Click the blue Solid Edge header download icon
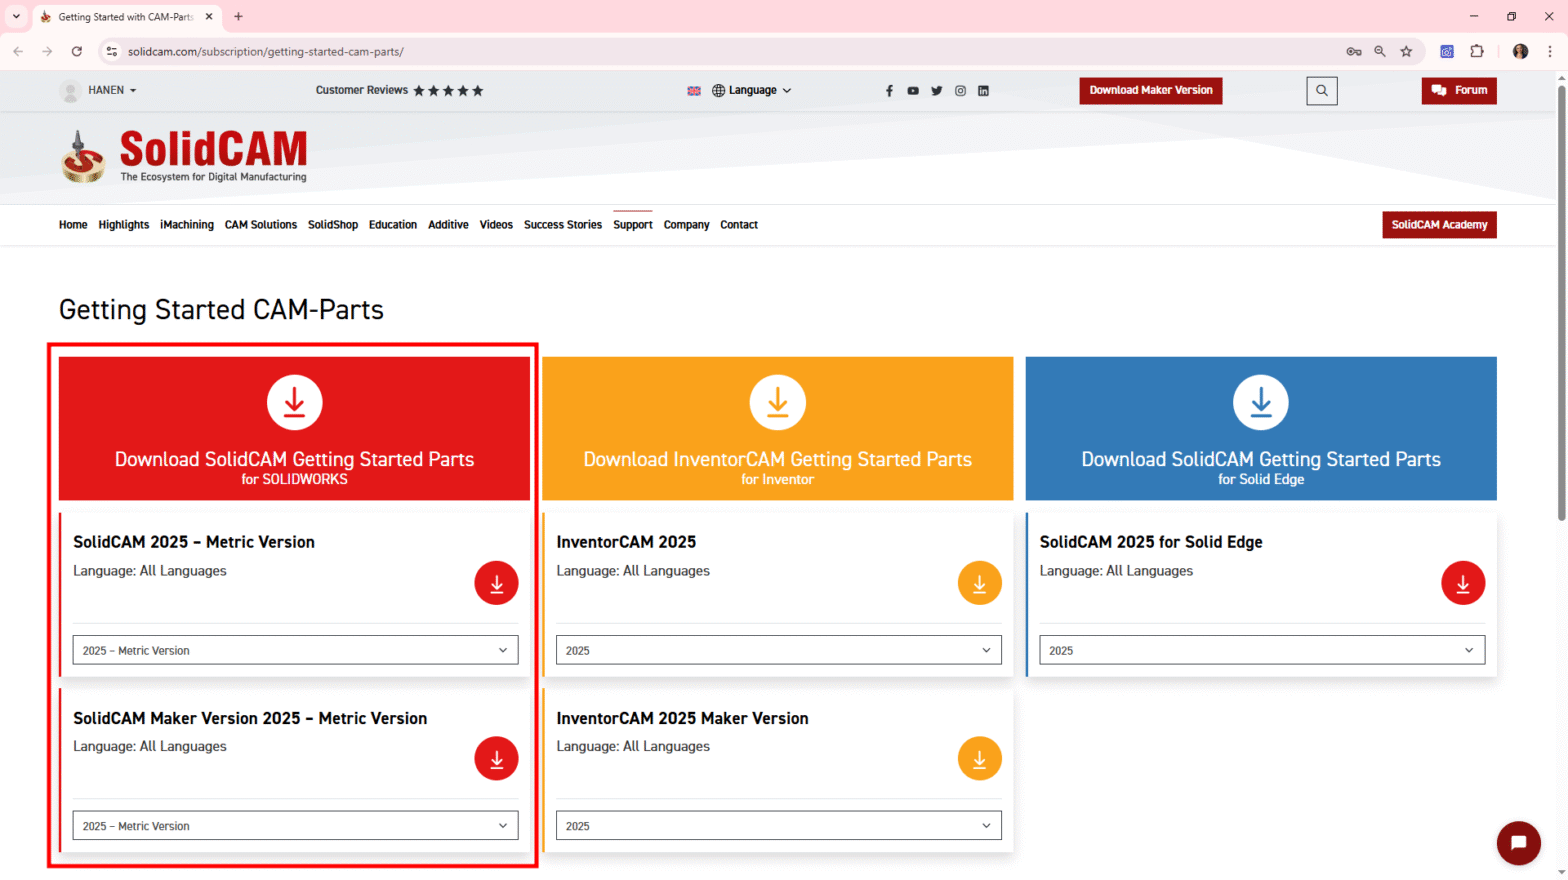1568x880 pixels. pos(1261,402)
